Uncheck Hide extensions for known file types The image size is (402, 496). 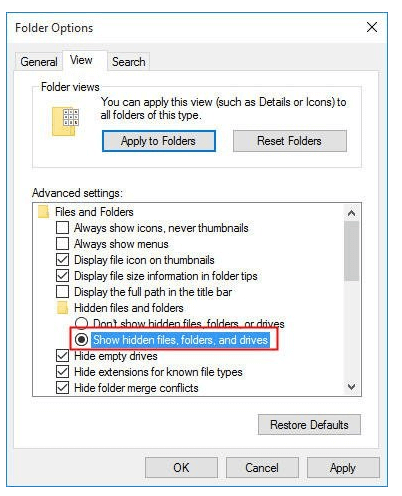(x=63, y=372)
